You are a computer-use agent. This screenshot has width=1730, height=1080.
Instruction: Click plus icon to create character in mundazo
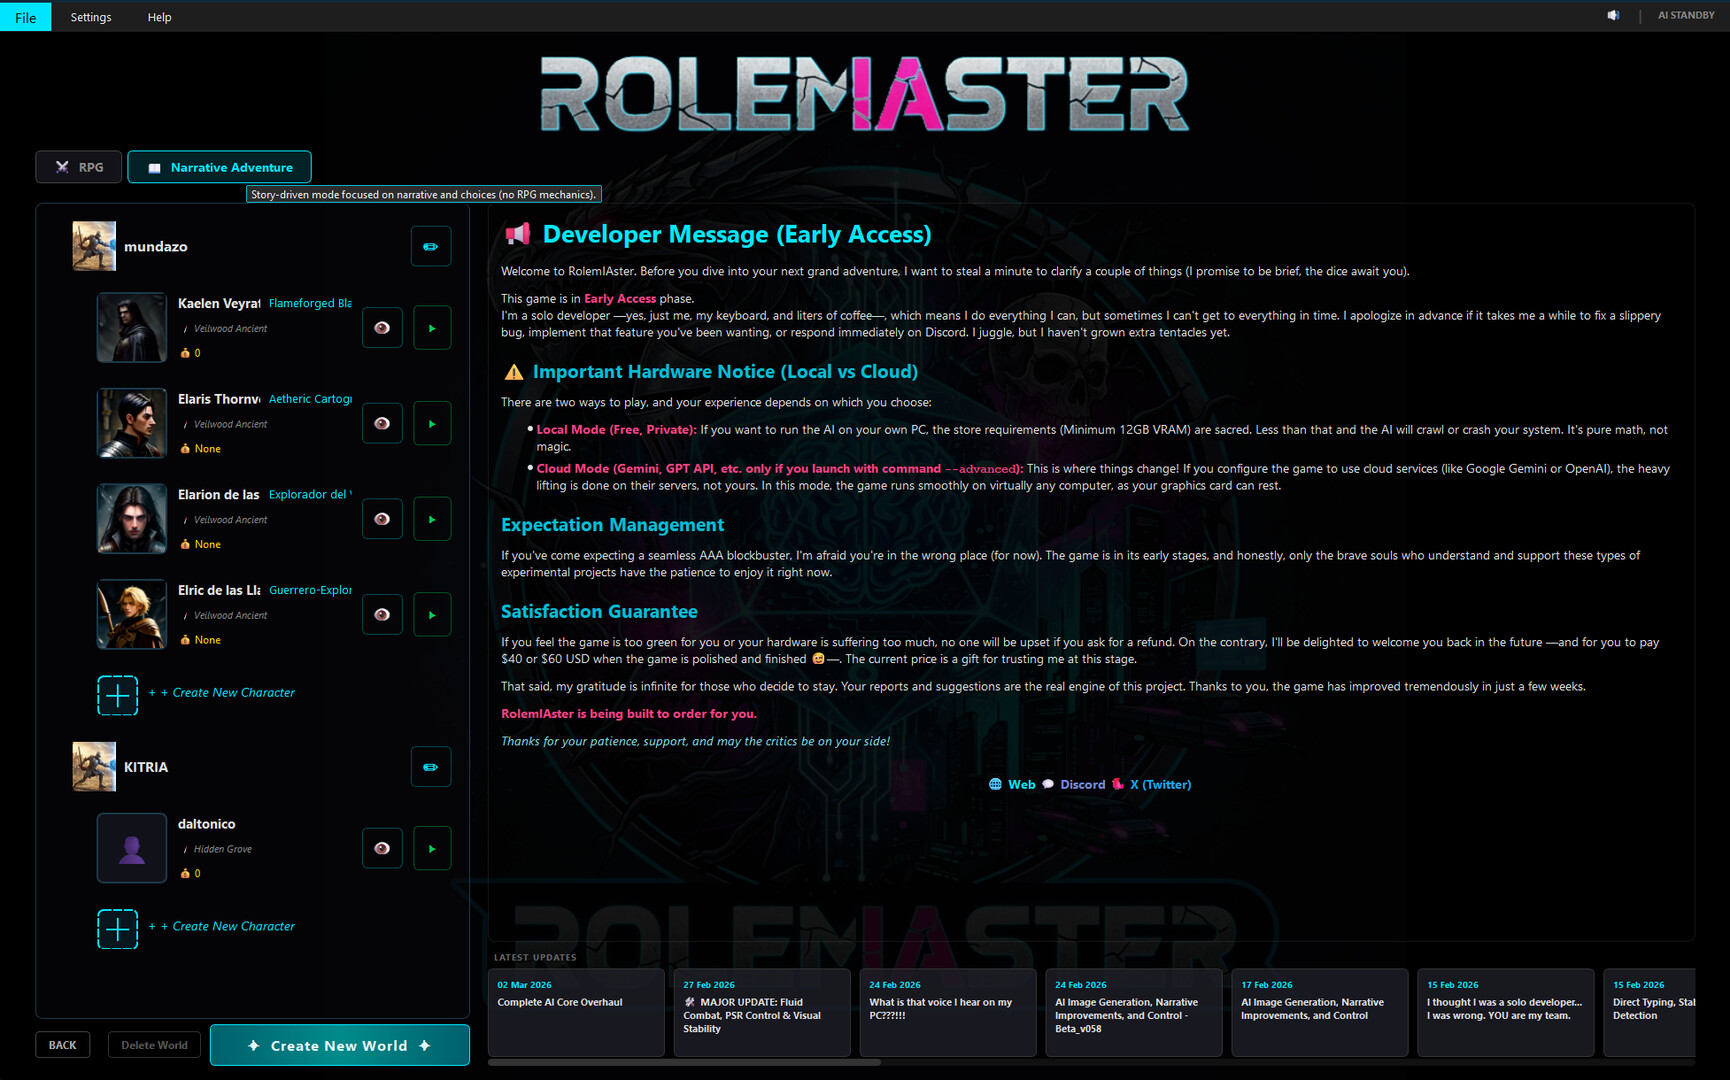(117, 695)
